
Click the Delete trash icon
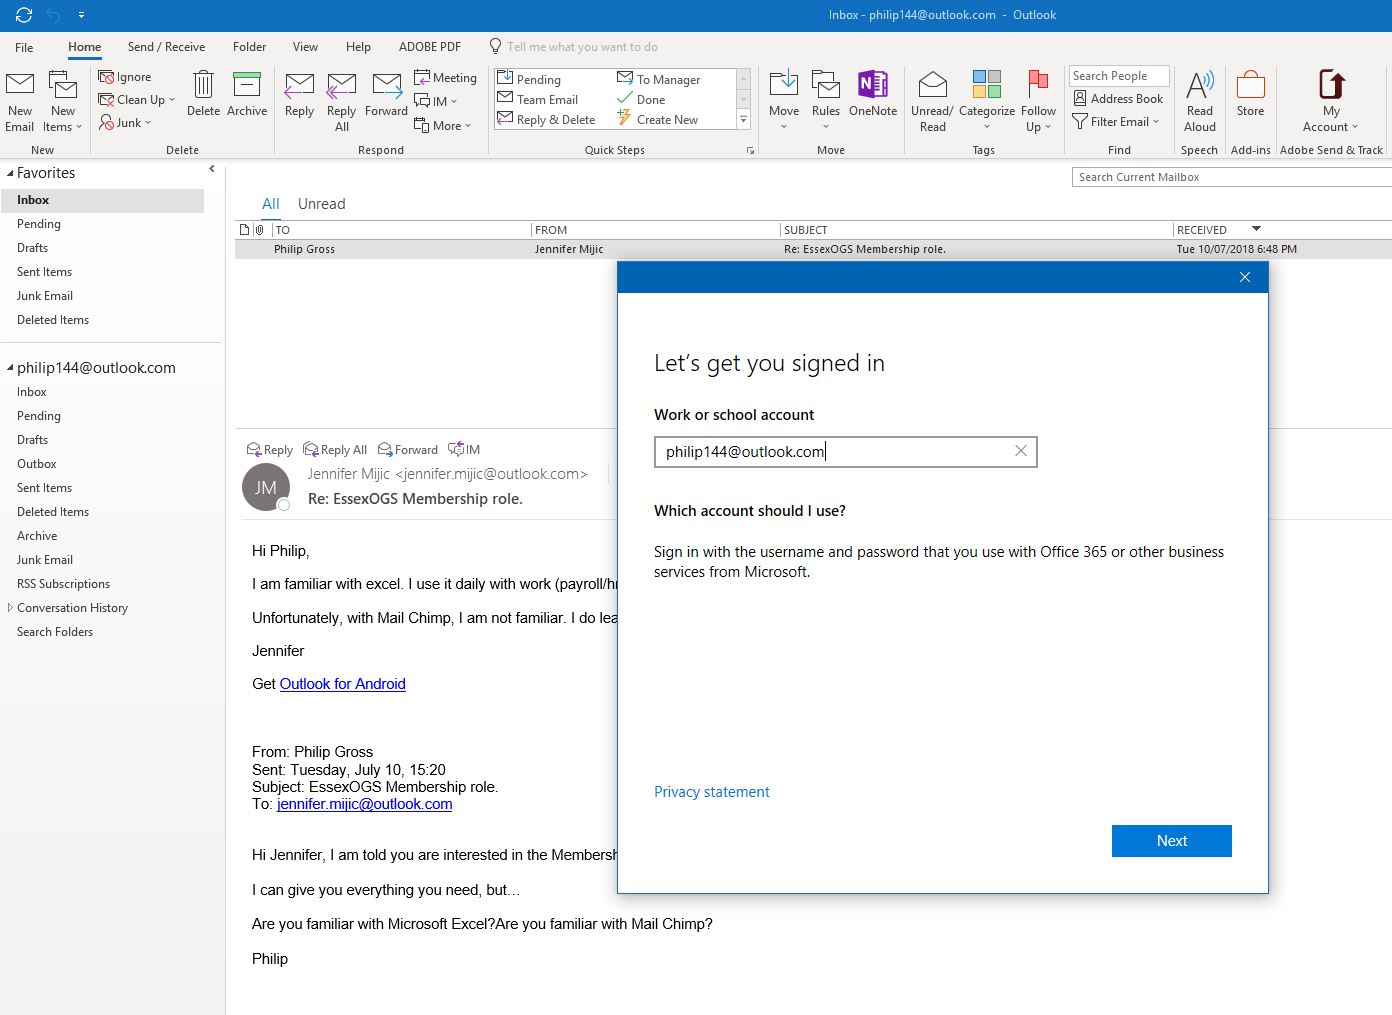(x=203, y=86)
